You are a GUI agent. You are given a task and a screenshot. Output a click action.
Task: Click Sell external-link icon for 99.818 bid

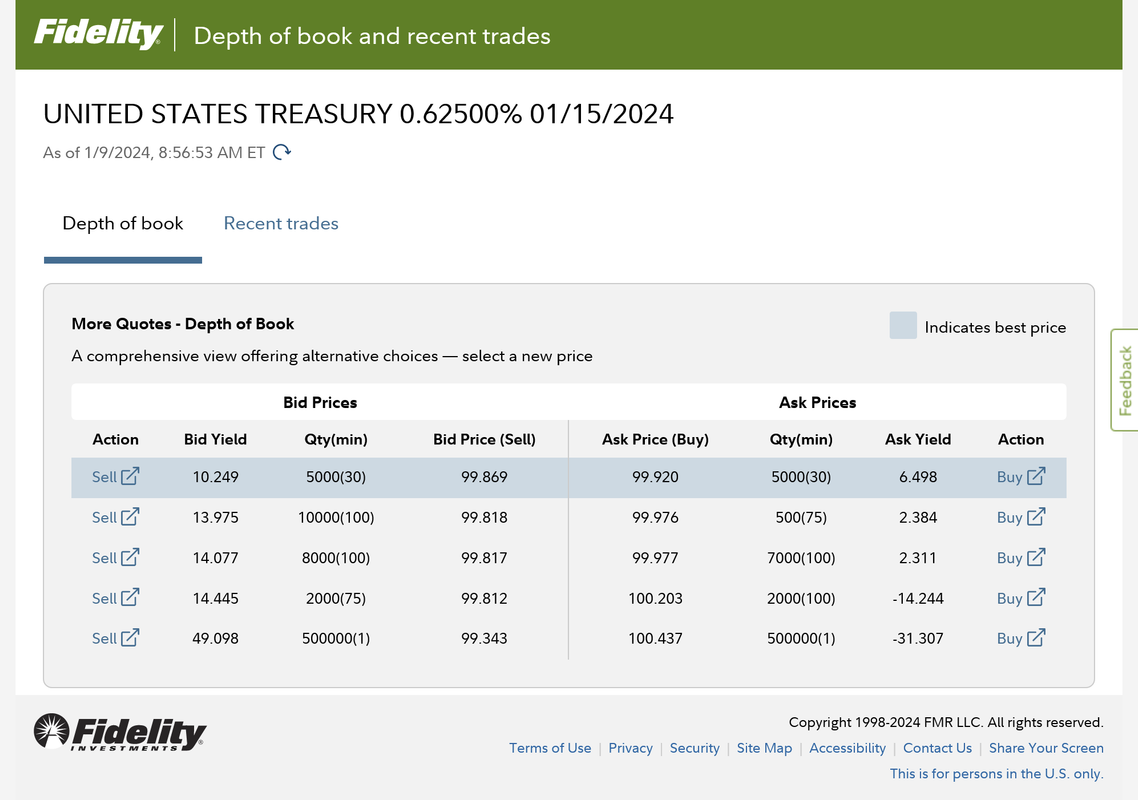[x=130, y=517]
